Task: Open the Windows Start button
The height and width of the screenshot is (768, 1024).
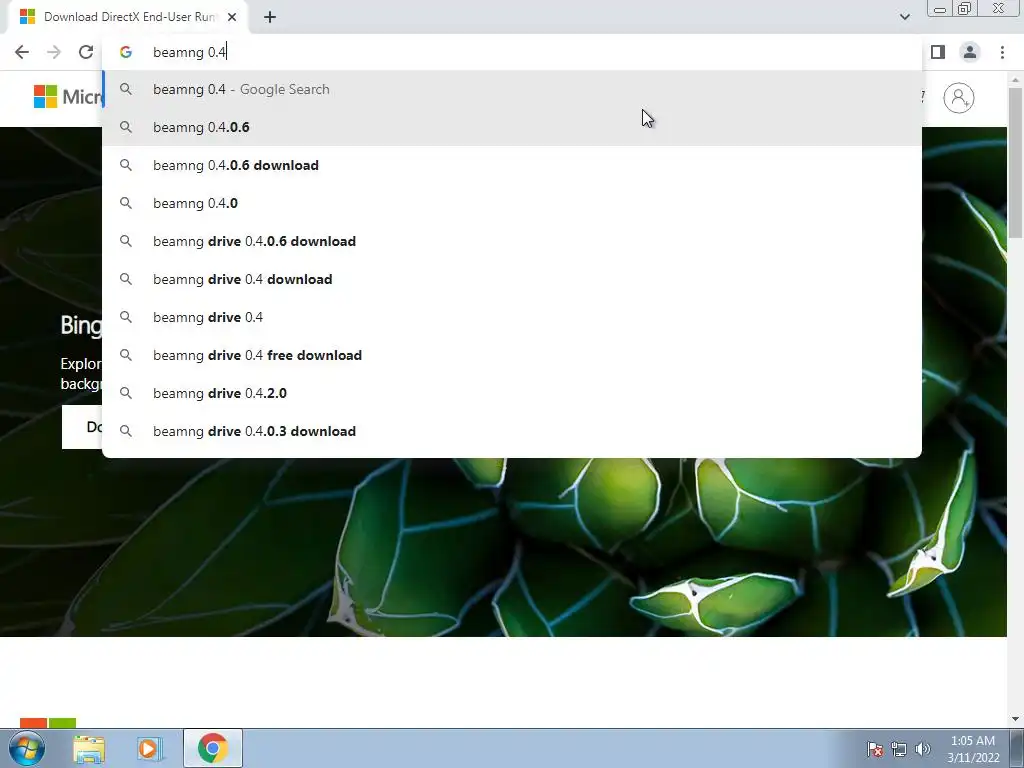Action: pyautogui.click(x=27, y=748)
